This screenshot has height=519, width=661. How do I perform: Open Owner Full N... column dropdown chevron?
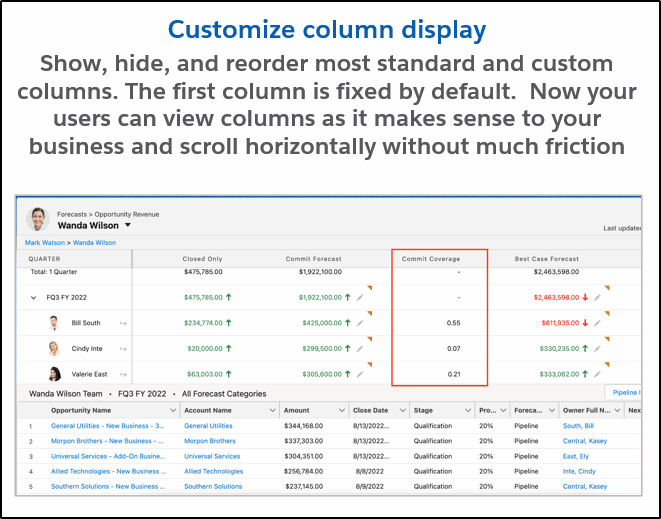(x=618, y=410)
